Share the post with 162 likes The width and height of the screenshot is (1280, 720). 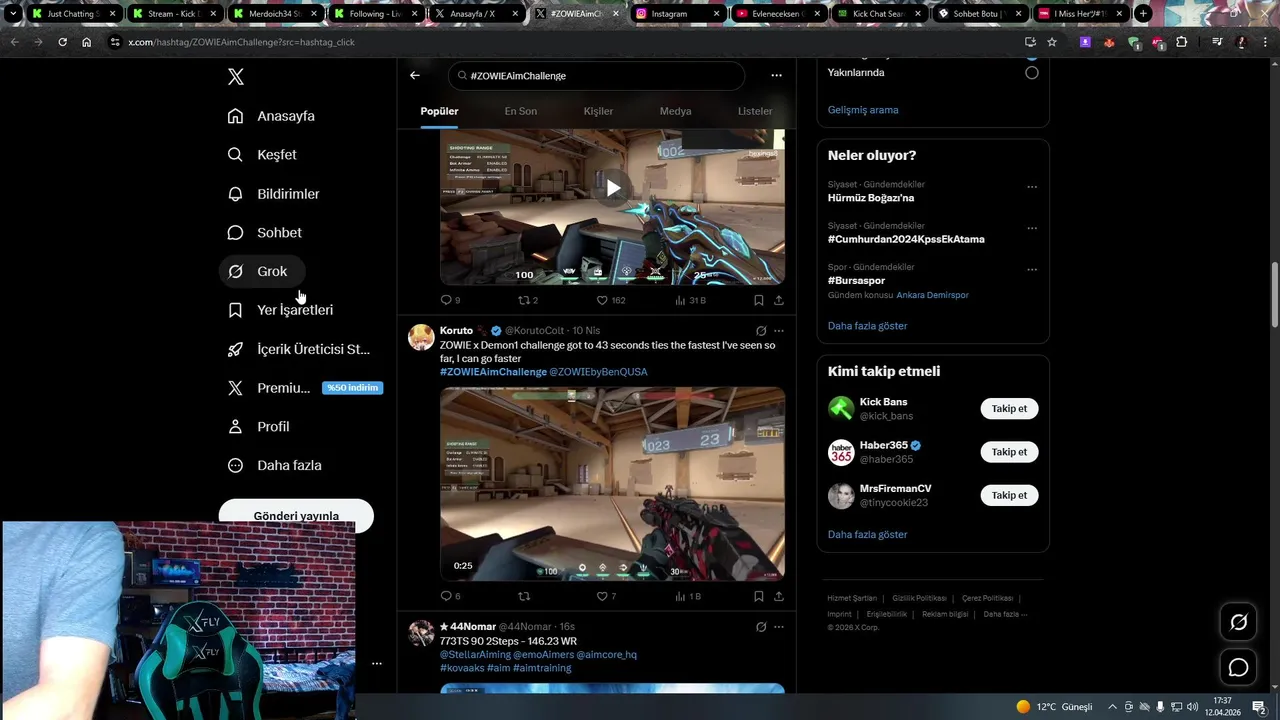click(x=779, y=300)
